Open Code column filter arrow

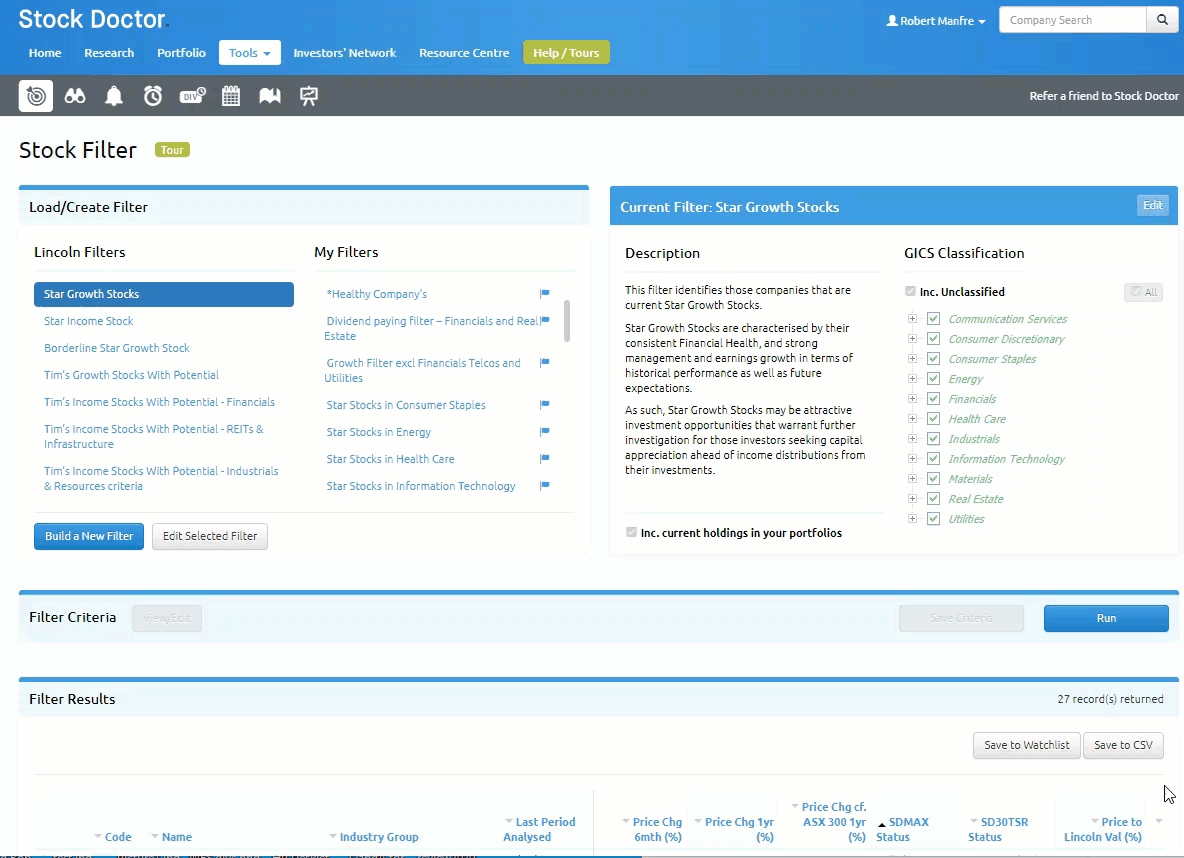[x=97, y=836]
